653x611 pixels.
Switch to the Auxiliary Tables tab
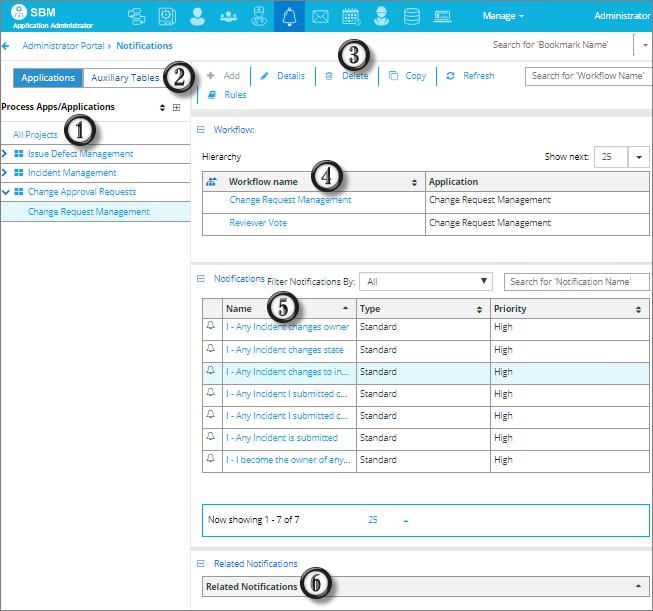coord(125,78)
